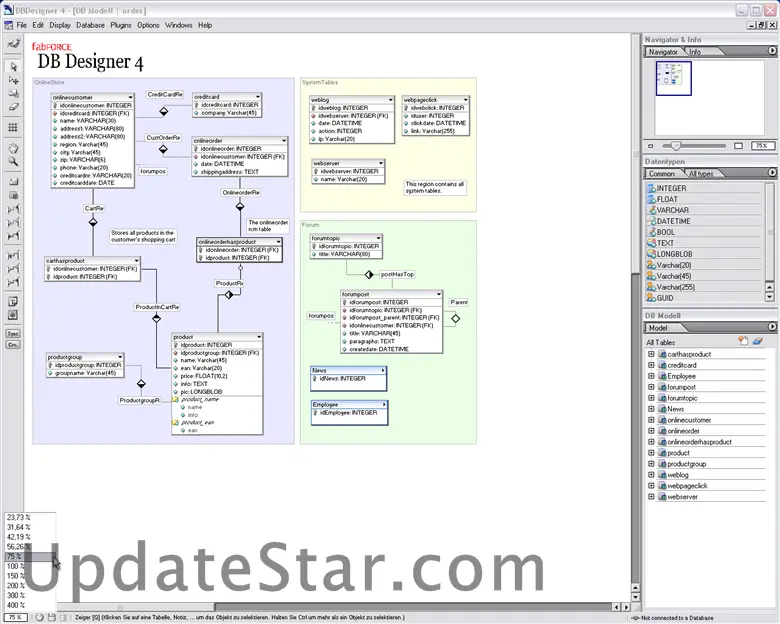Click the new table icon beside All Tables

(x=743, y=341)
